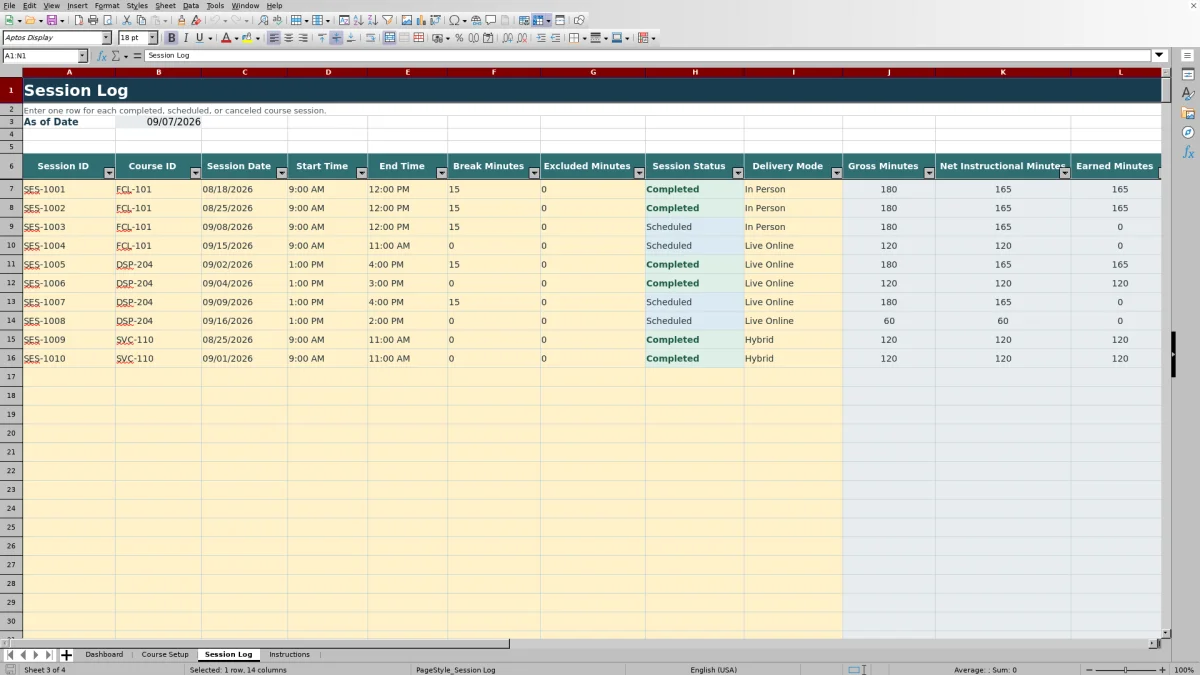Image resolution: width=1200 pixels, height=675 pixels.
Task: Open Course ID column filter dropdown
Action: tap(195, 173)
